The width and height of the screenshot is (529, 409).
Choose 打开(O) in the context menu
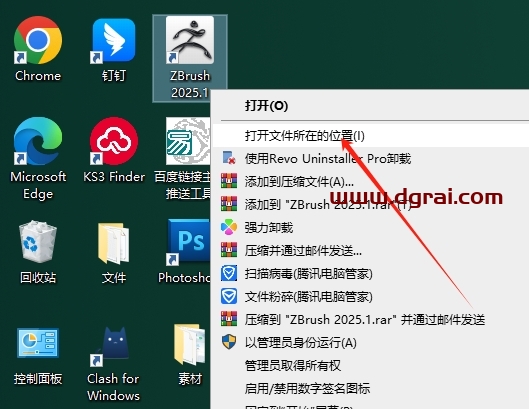[x=370, y=106]
